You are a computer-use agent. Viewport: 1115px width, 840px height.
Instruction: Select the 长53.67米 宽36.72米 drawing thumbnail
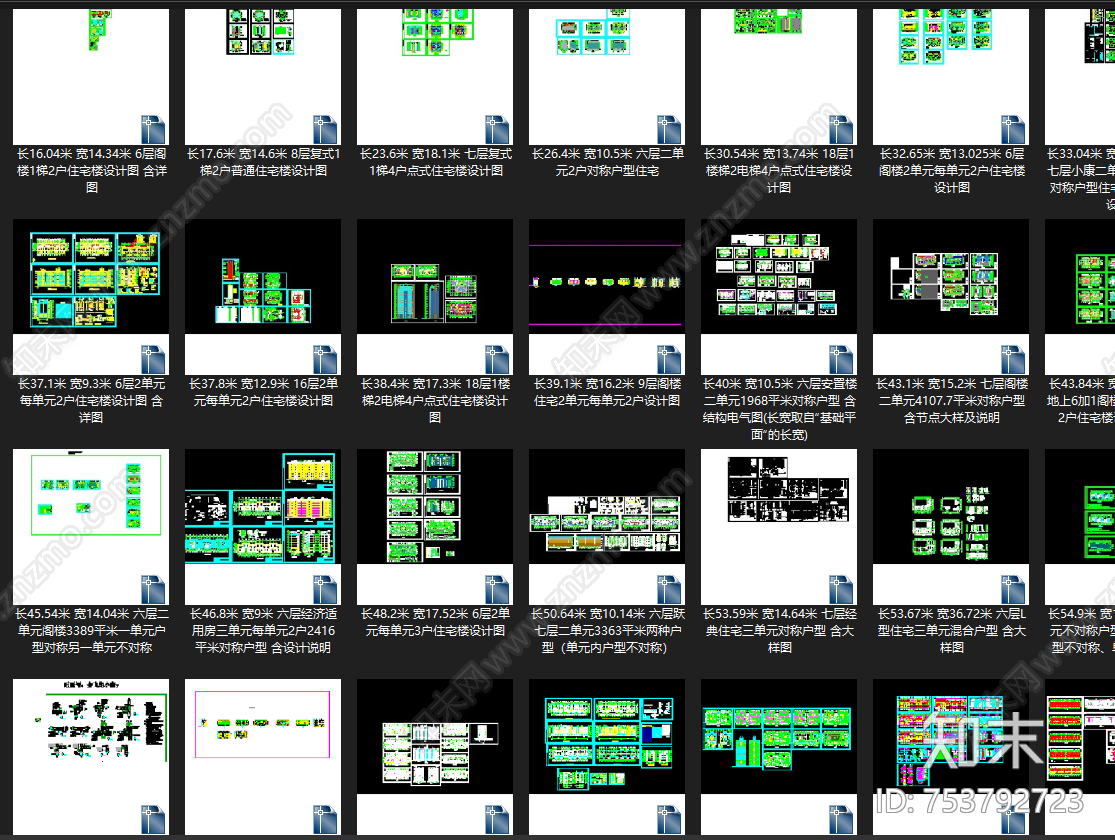tap(951, 527)
